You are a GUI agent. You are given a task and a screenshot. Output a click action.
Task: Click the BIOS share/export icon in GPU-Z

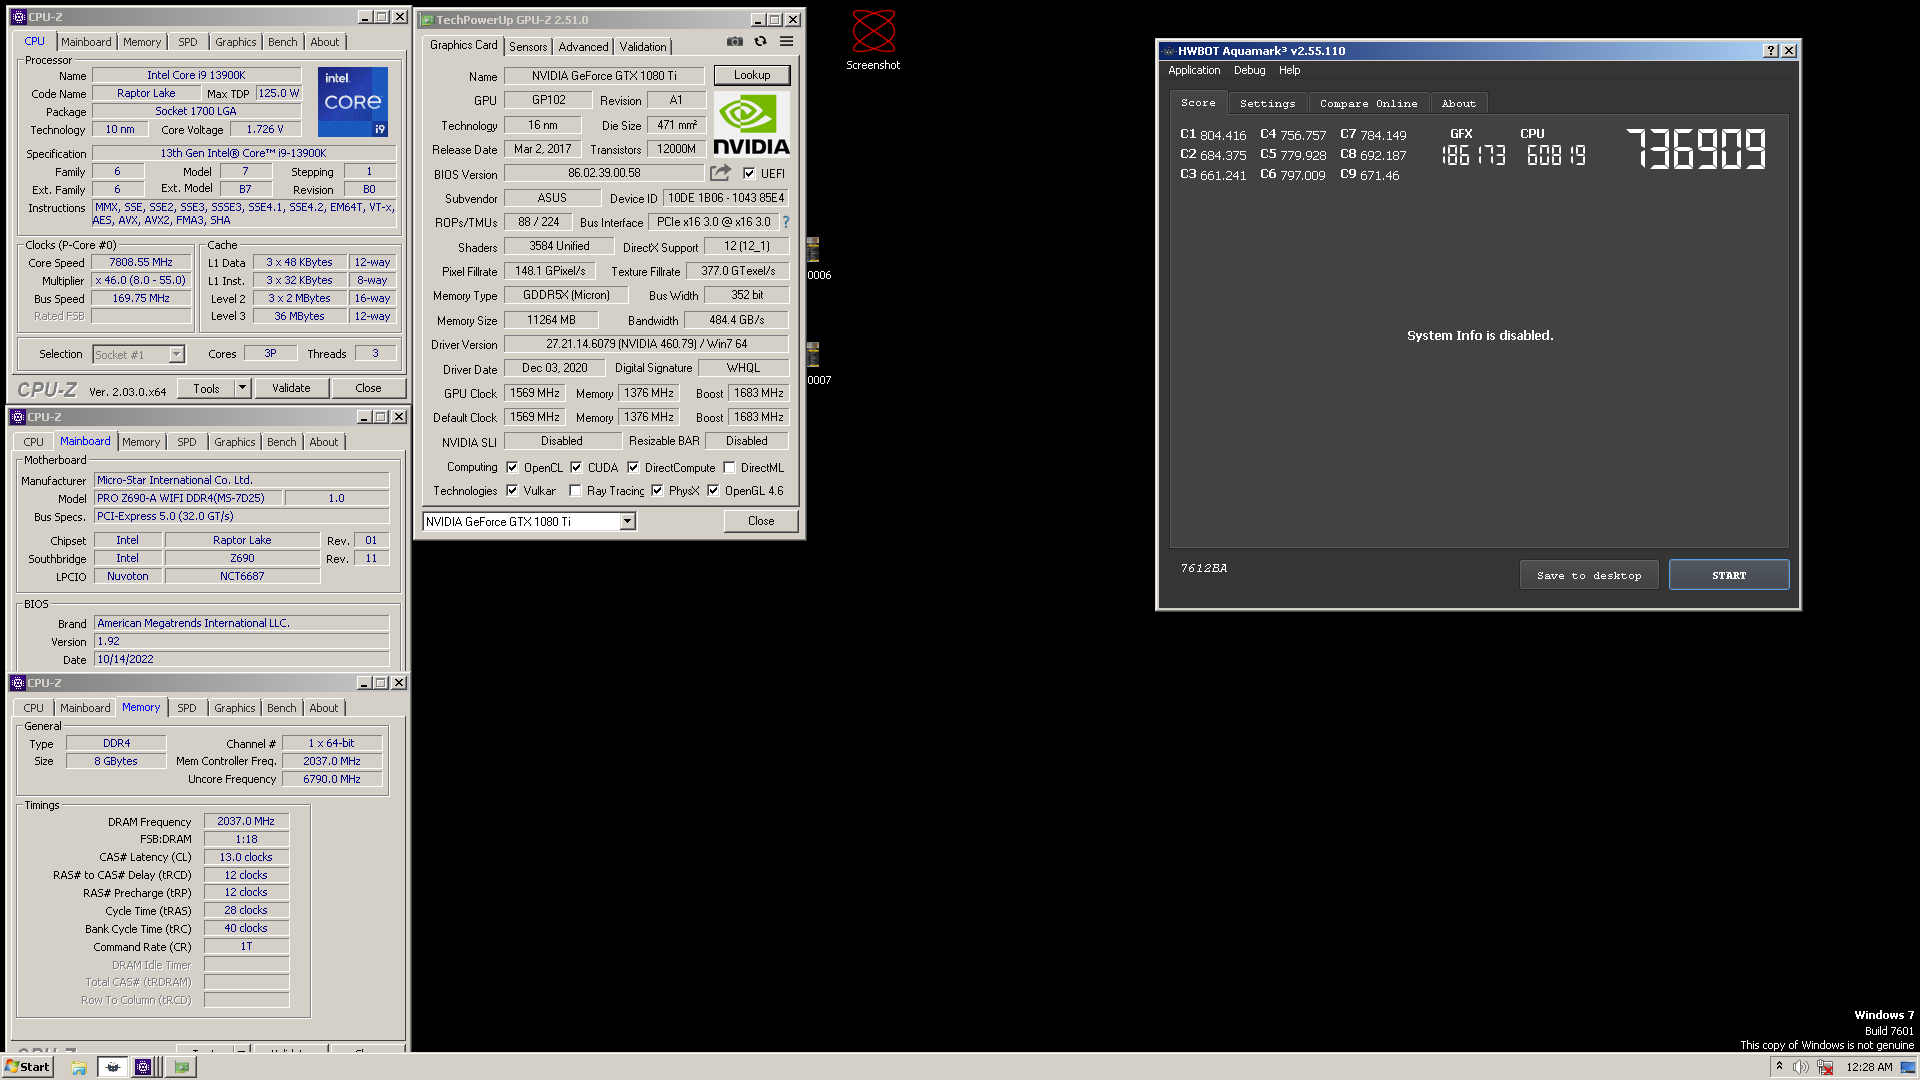pos(720,173)
